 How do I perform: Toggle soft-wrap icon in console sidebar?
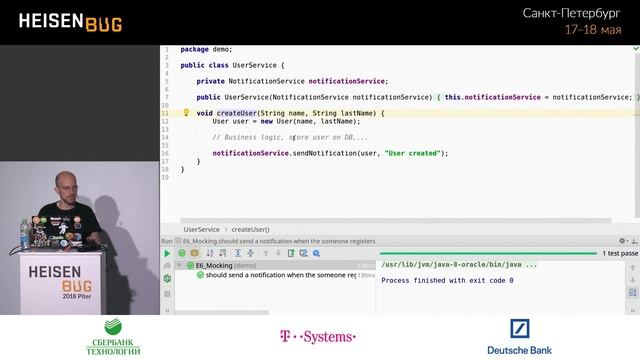click(633, 292)
